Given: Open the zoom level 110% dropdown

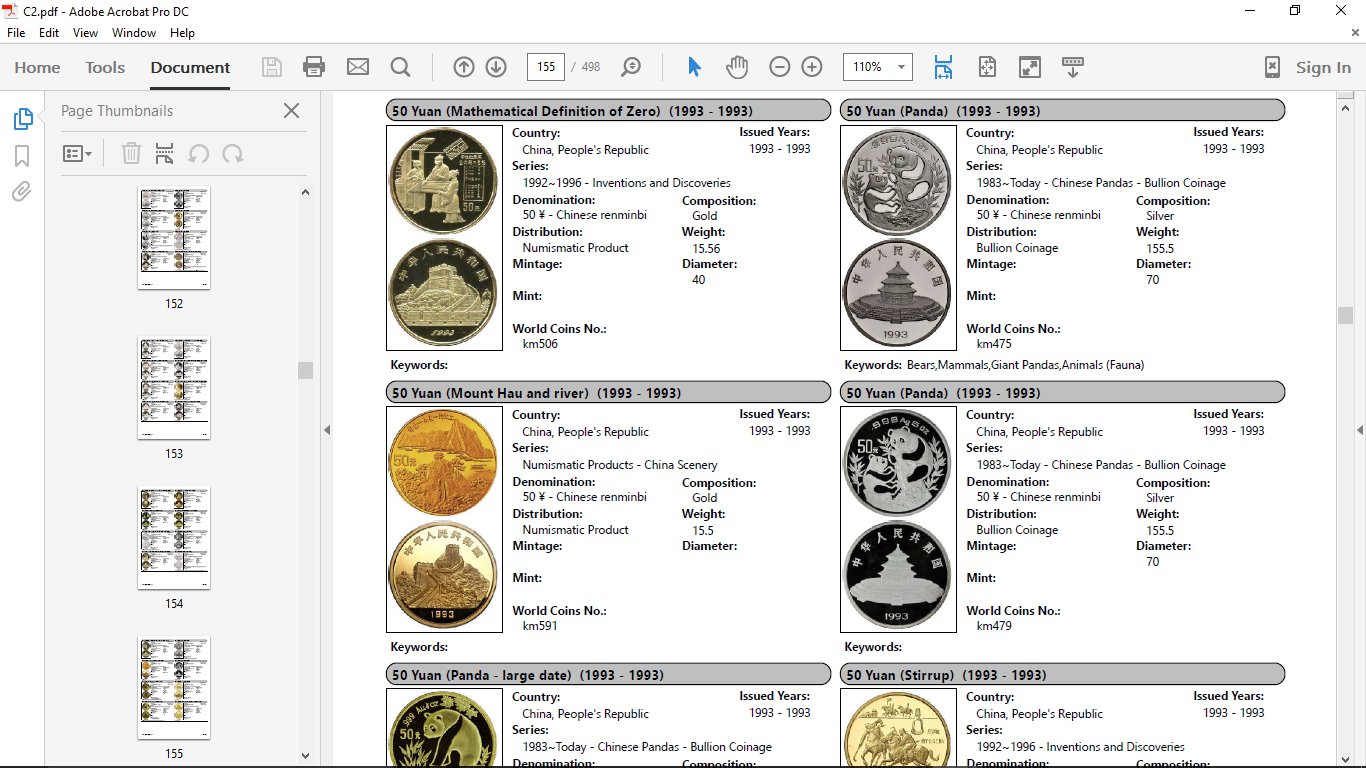Looking at the screenshot, I should click(877, 66).
